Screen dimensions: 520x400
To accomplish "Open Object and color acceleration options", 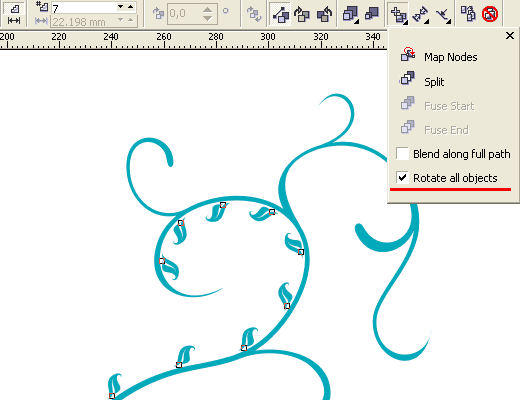I will (351, 14).
